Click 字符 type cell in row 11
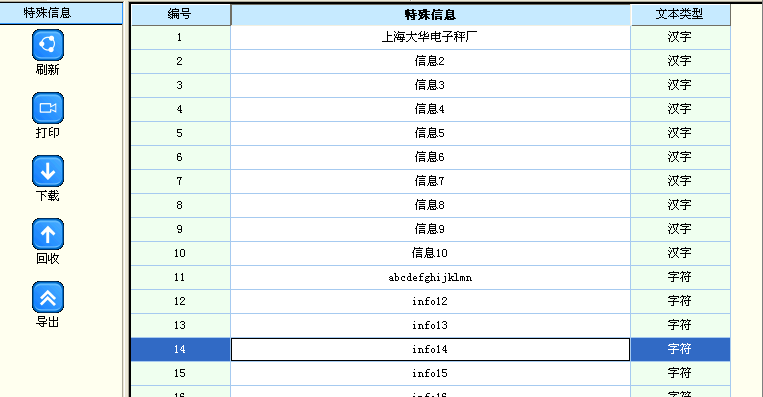Viewport: 763px width, 397px height. click(x=680, y=277)
